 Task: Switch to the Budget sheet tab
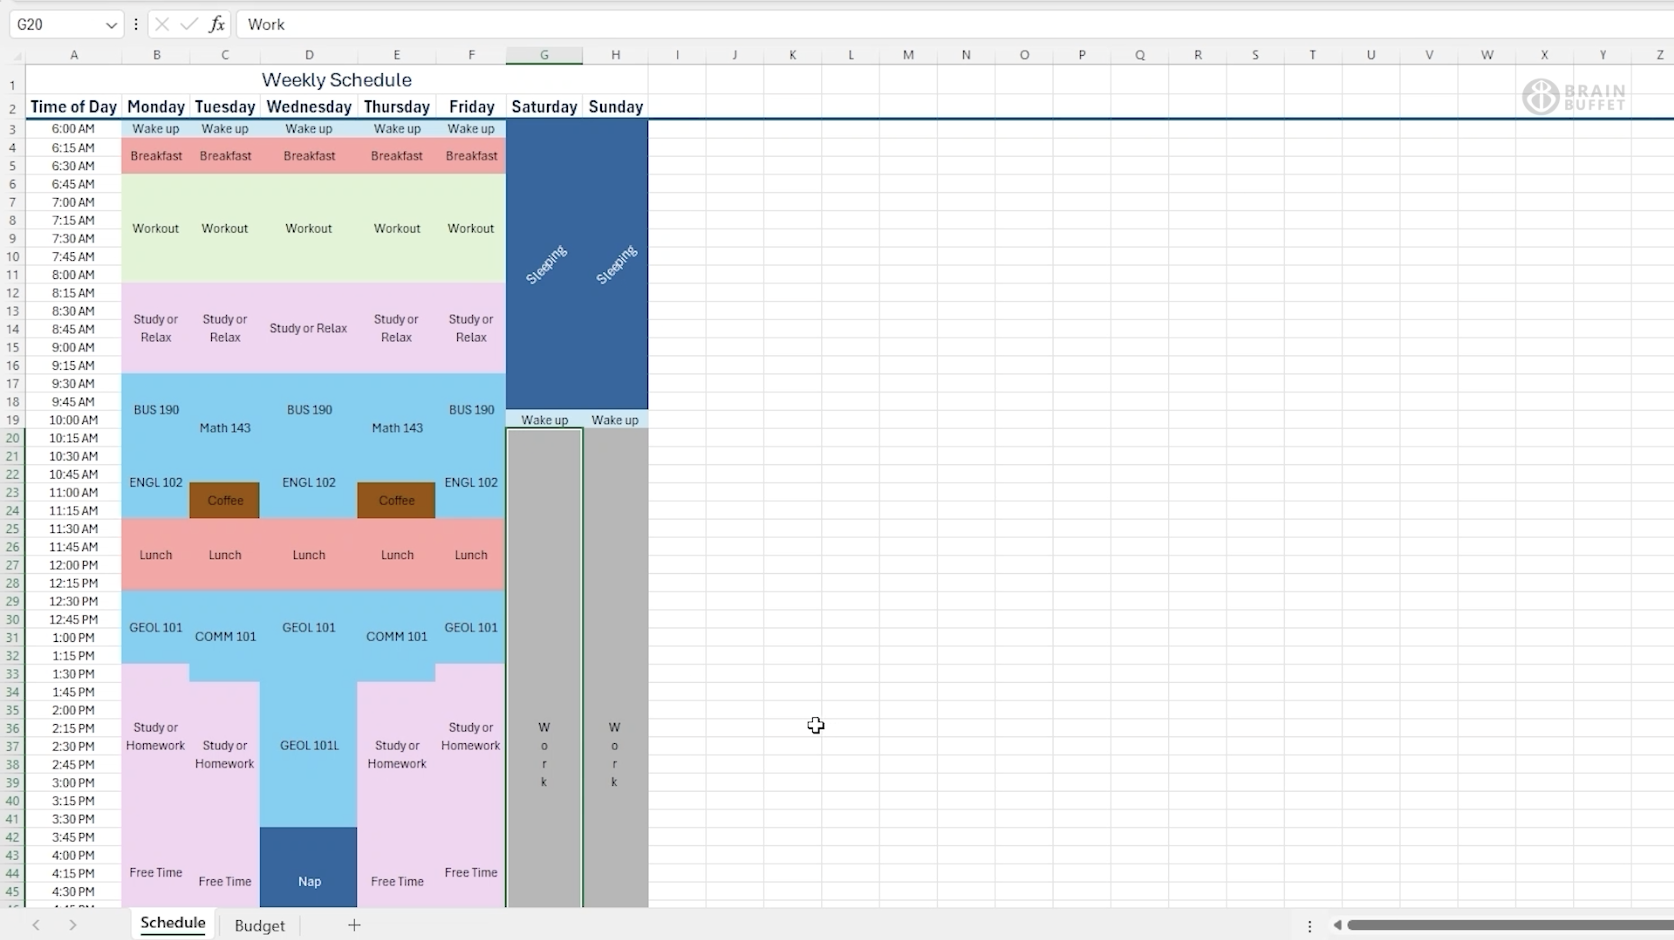259,925
